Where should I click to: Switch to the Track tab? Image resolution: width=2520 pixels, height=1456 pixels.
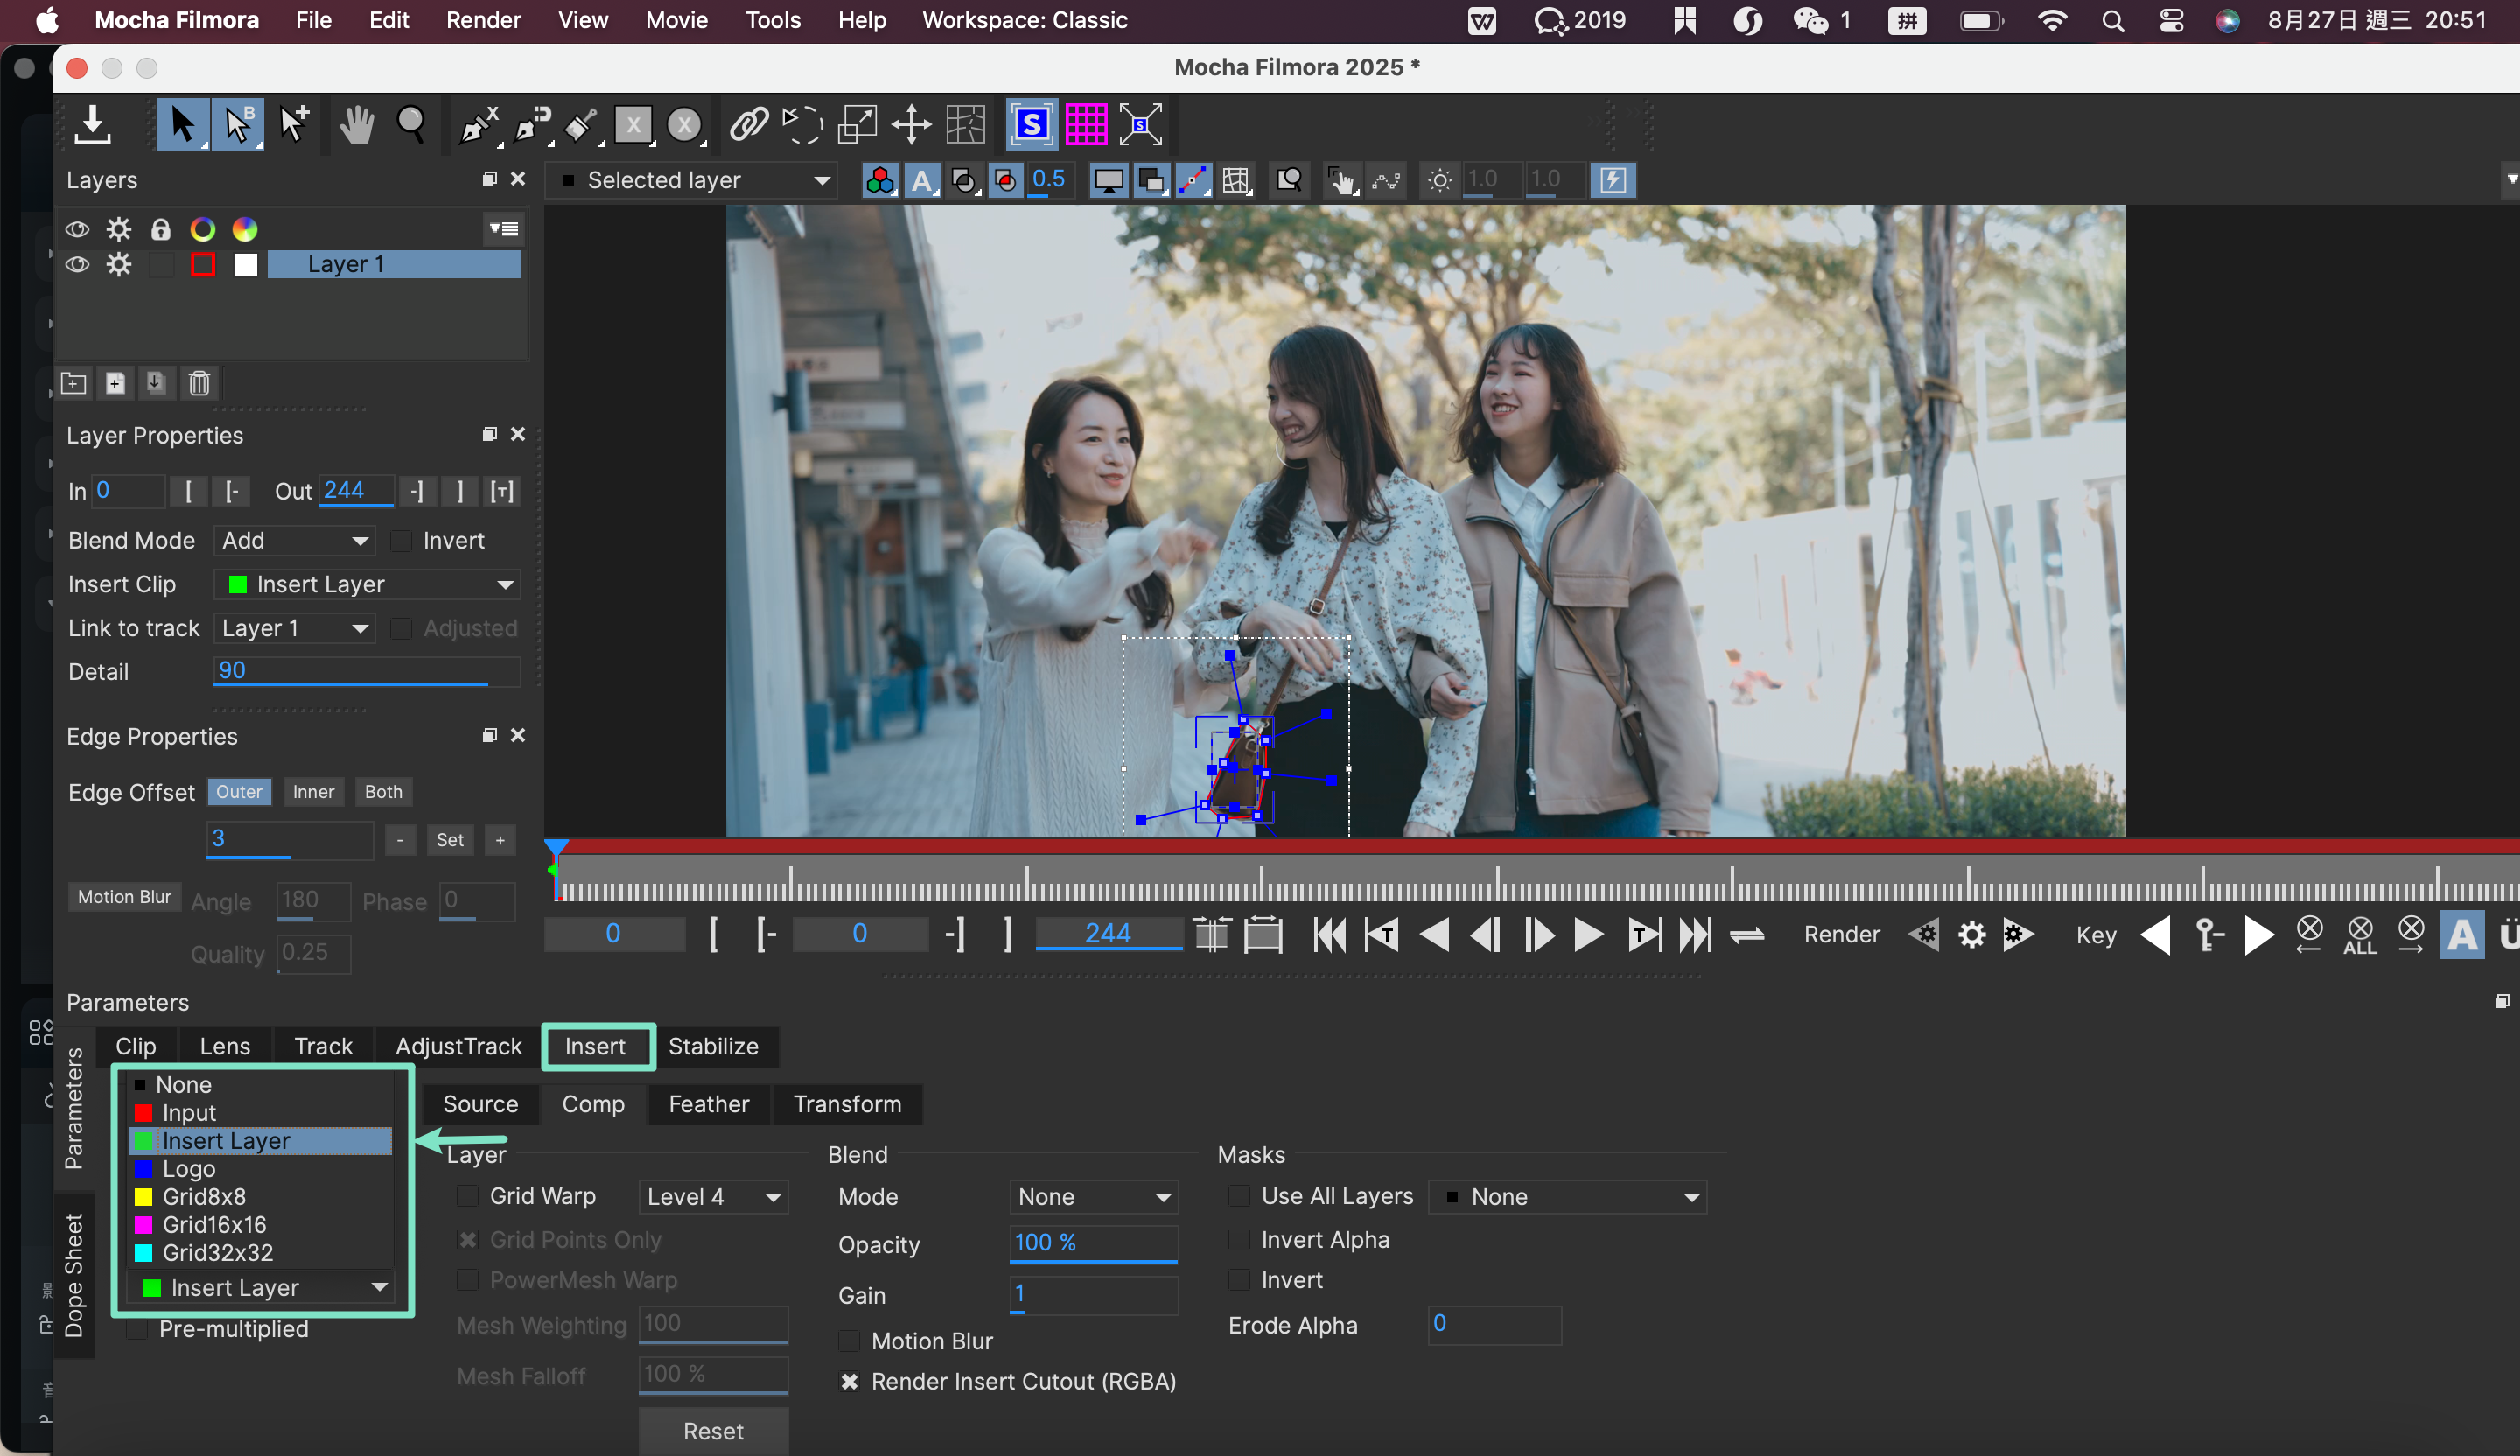(x=323, y=1046)
